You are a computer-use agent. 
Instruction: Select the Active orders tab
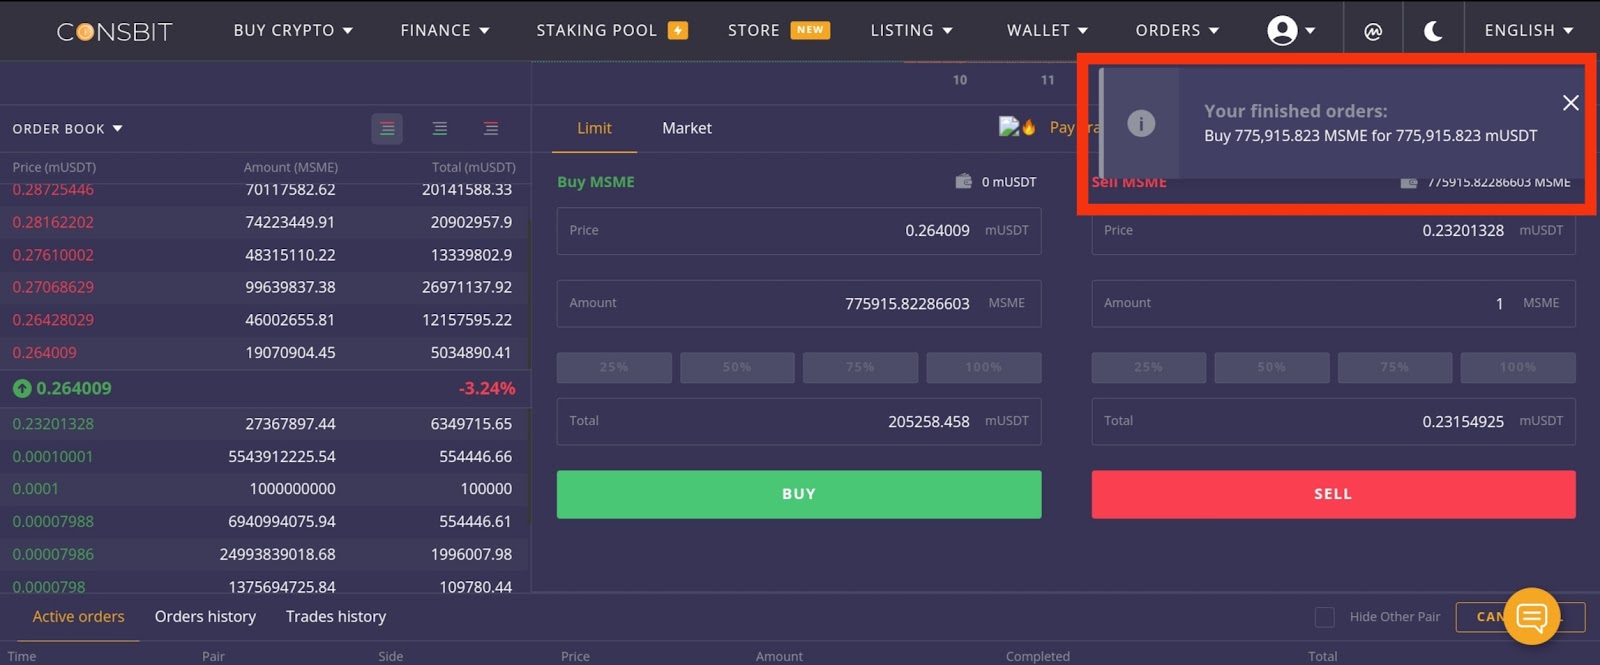[78, 617]
